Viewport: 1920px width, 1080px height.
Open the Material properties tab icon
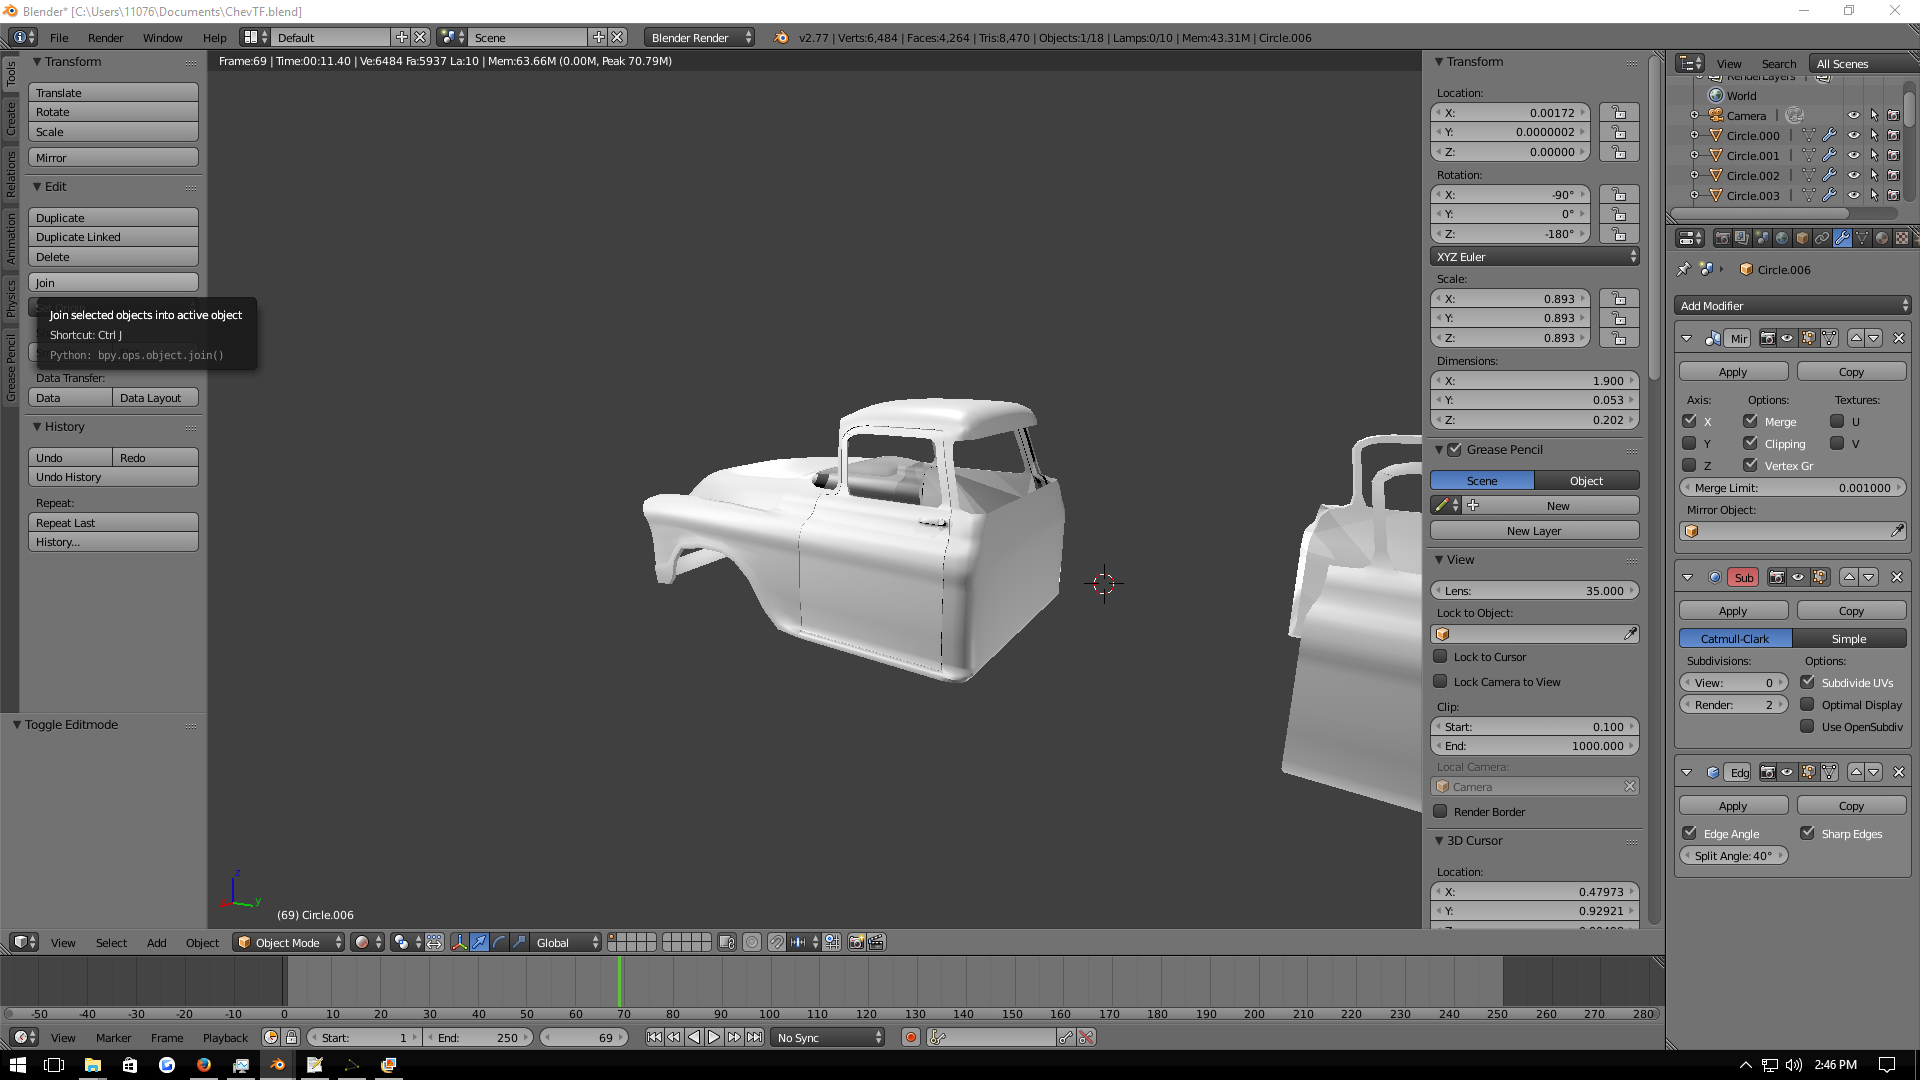pyautogui.click(x=1882, y=238)
